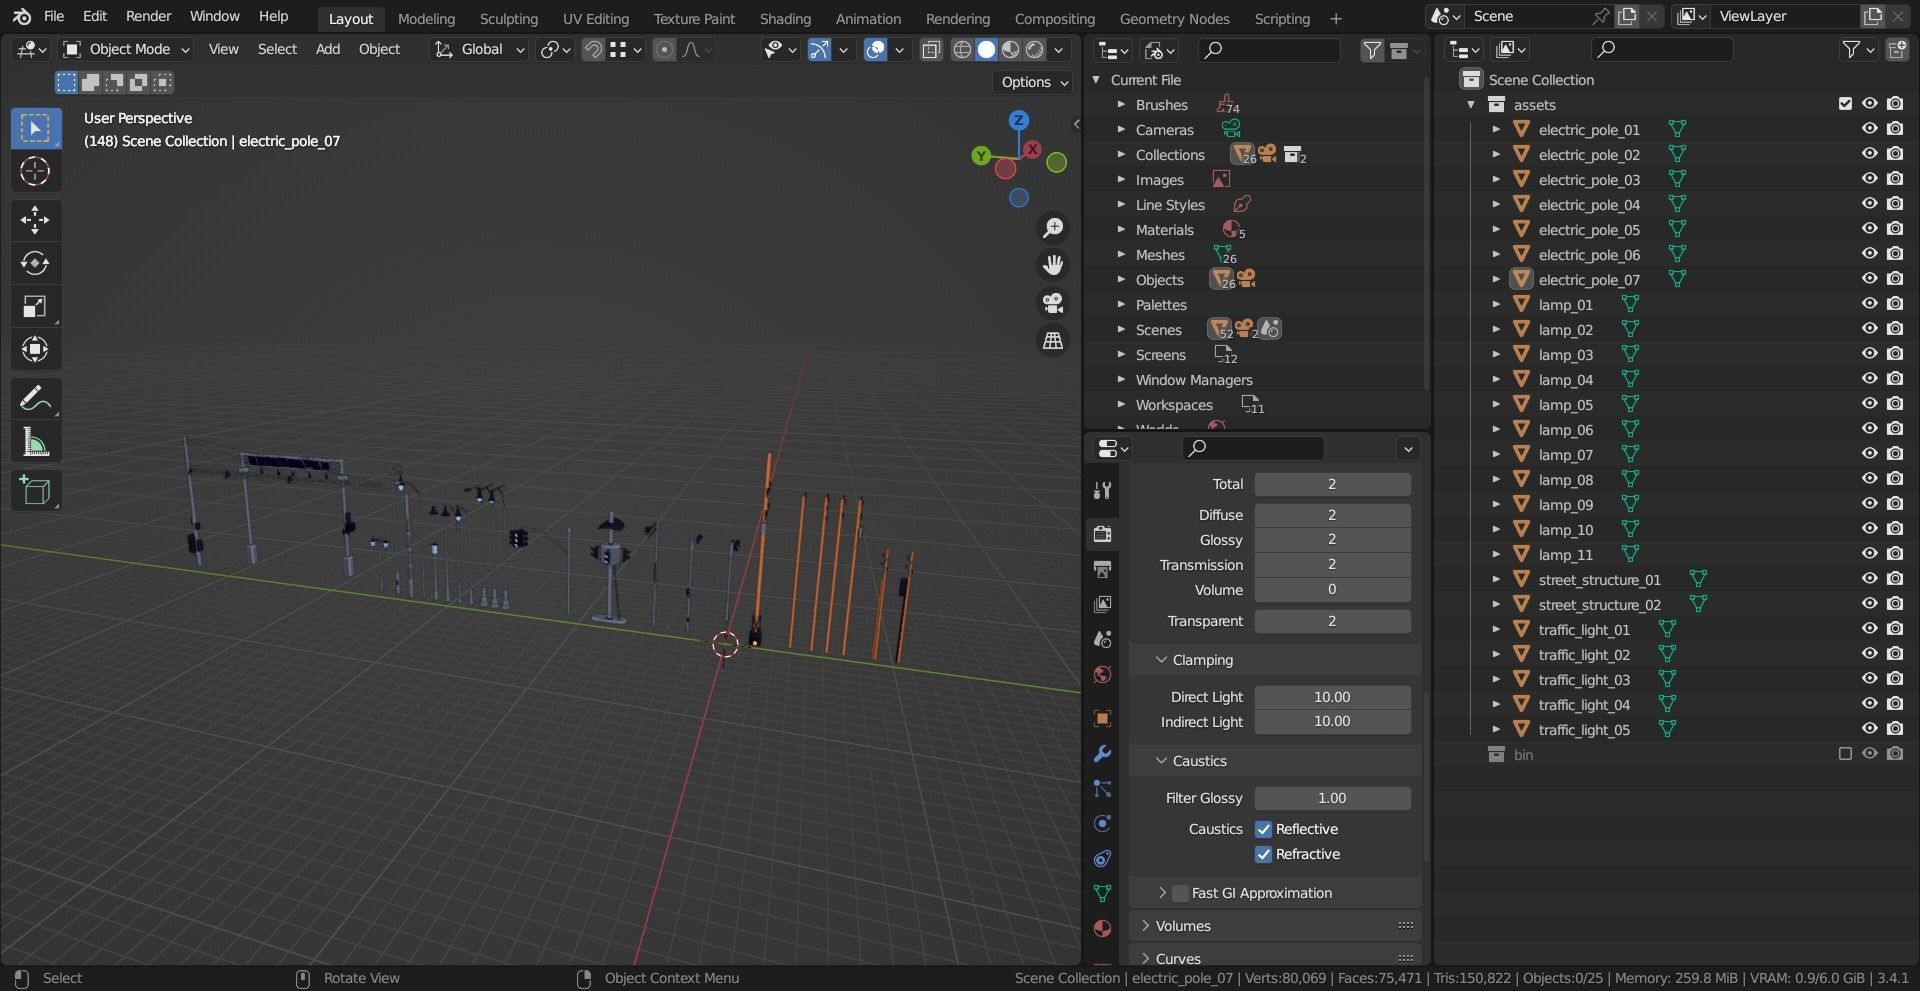Open the View Layer properties tab

[x=1102, y=604]
